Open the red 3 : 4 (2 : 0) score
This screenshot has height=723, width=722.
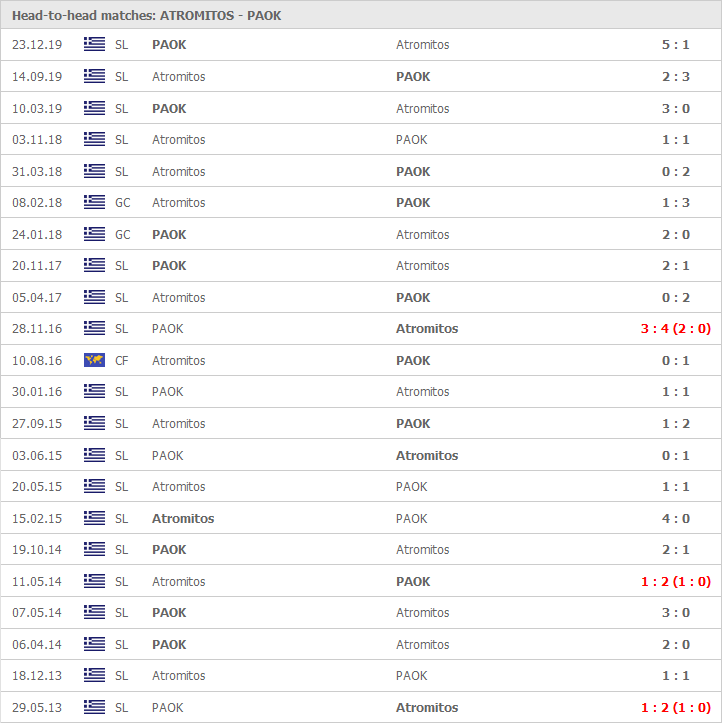pos(675,329)
